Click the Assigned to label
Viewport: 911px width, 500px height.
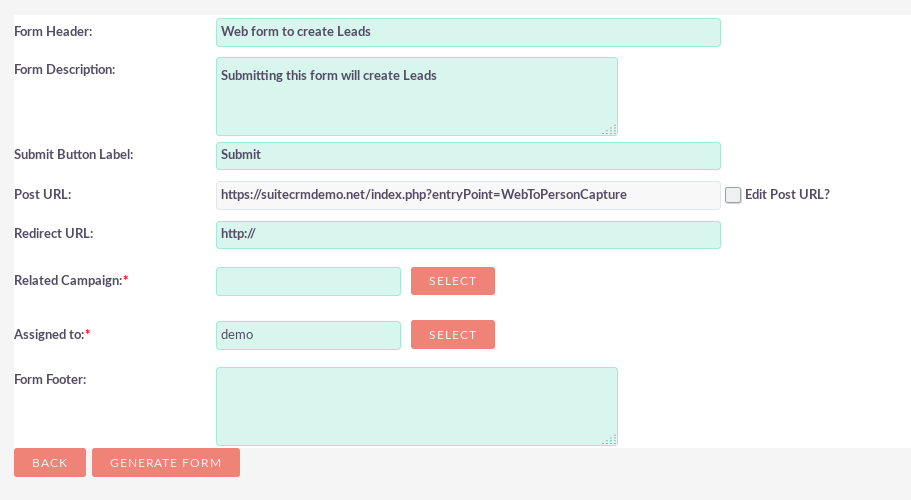pos(49,334)
